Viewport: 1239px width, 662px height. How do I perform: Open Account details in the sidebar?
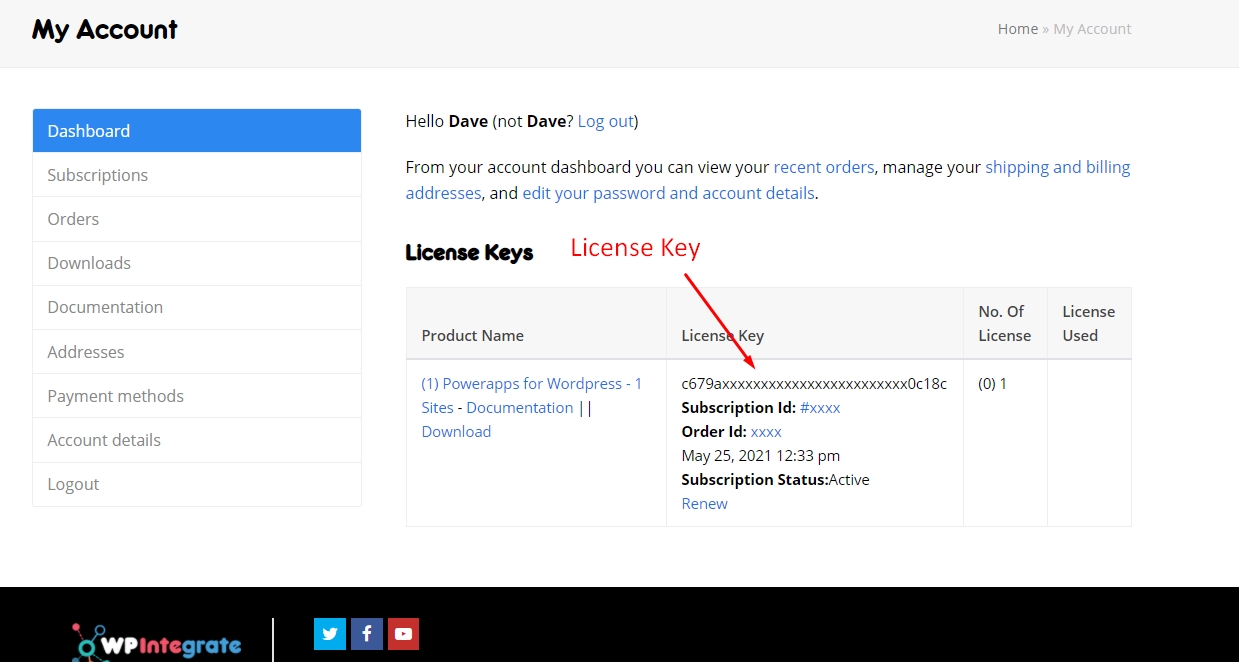(x=197, y=440)
